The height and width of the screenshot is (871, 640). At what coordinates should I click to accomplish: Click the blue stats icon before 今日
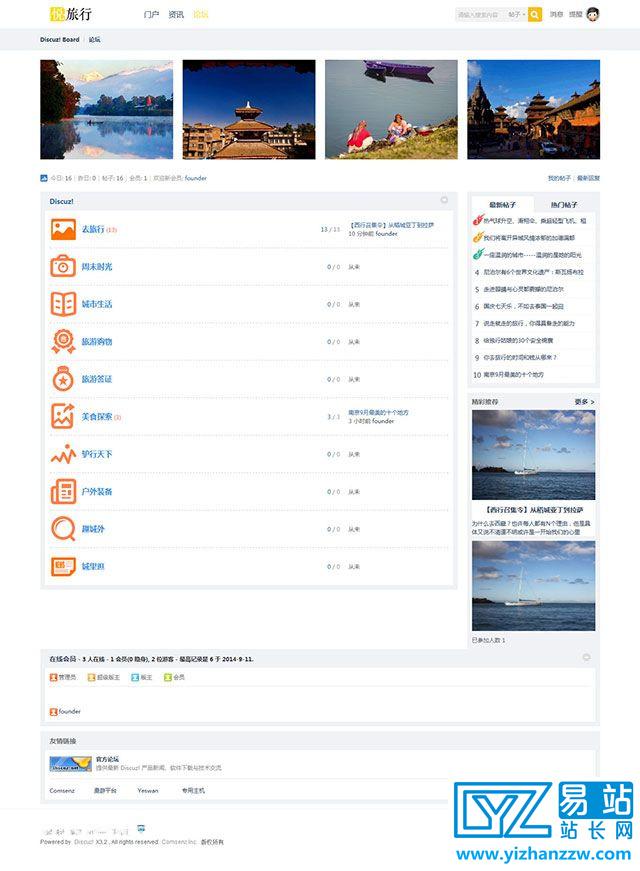click(44, 178)
